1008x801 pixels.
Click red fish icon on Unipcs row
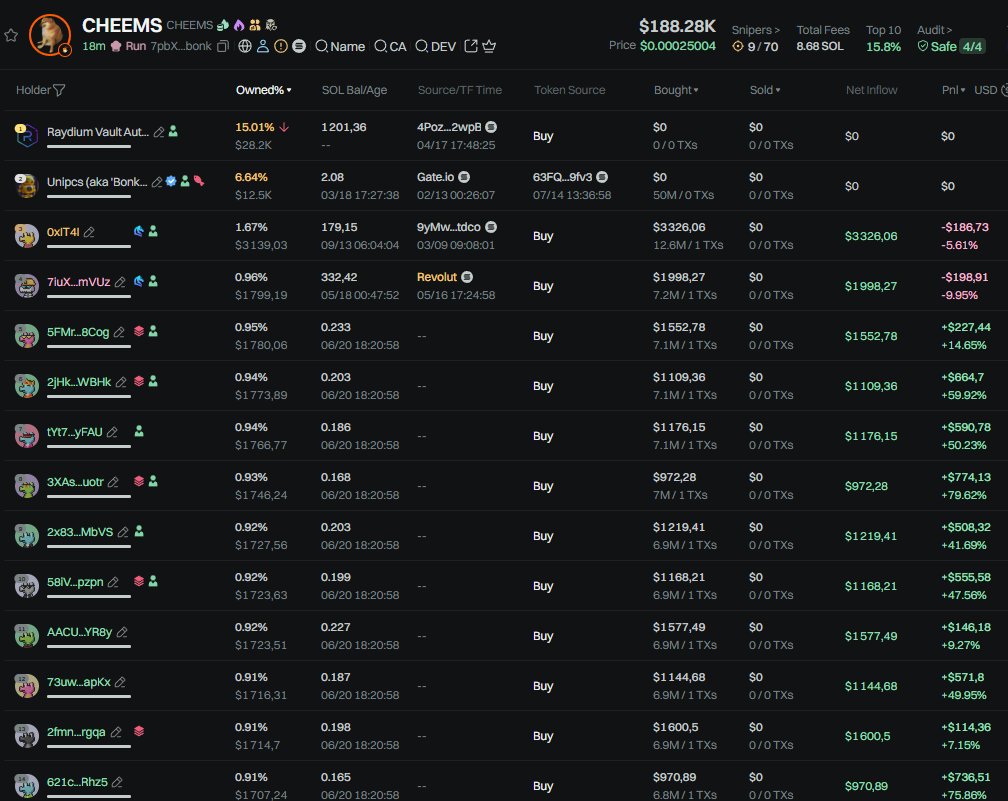pyautogui.click(x=199, y=181)
